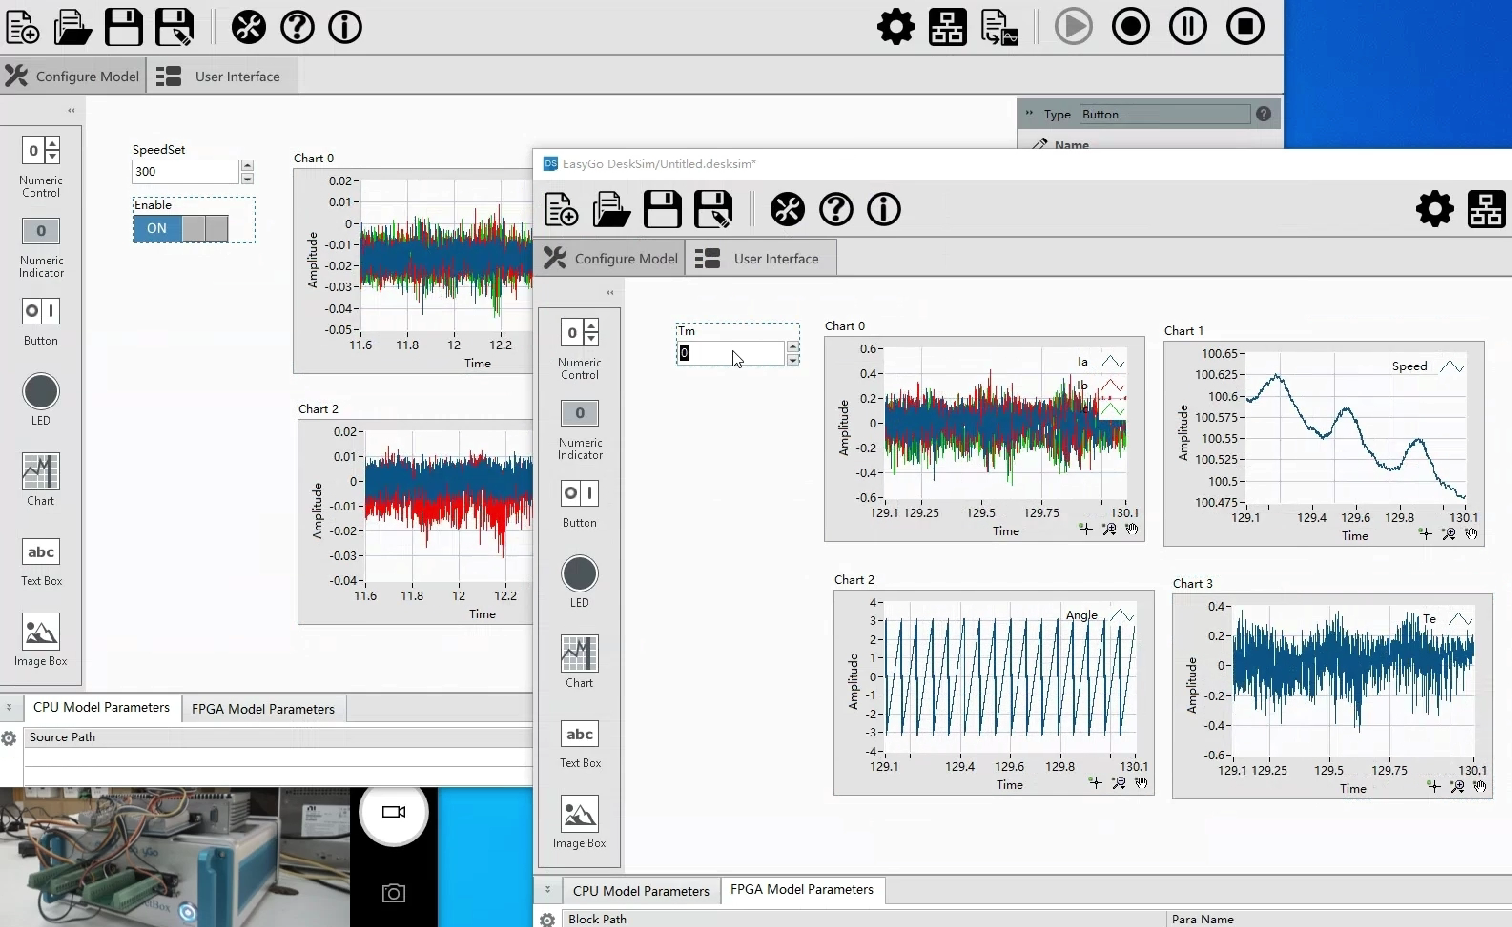The image size is (1512, 927).
Task: Choose the Text Box widget in the front palette
Action: (x=579, y=735)
